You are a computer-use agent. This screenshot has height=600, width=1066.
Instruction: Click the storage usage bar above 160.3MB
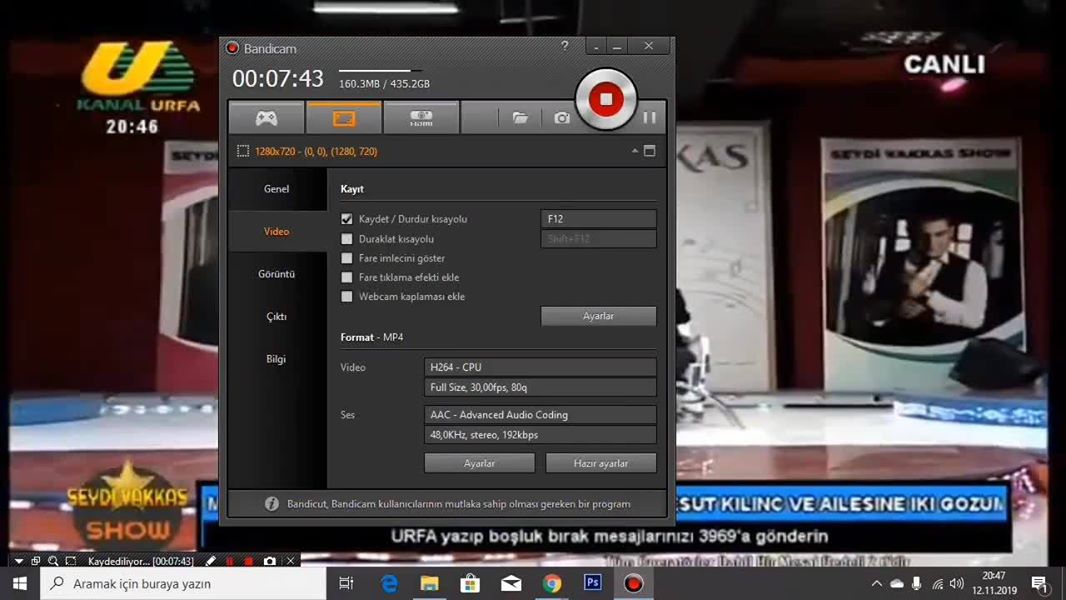(x=380, y=71)
